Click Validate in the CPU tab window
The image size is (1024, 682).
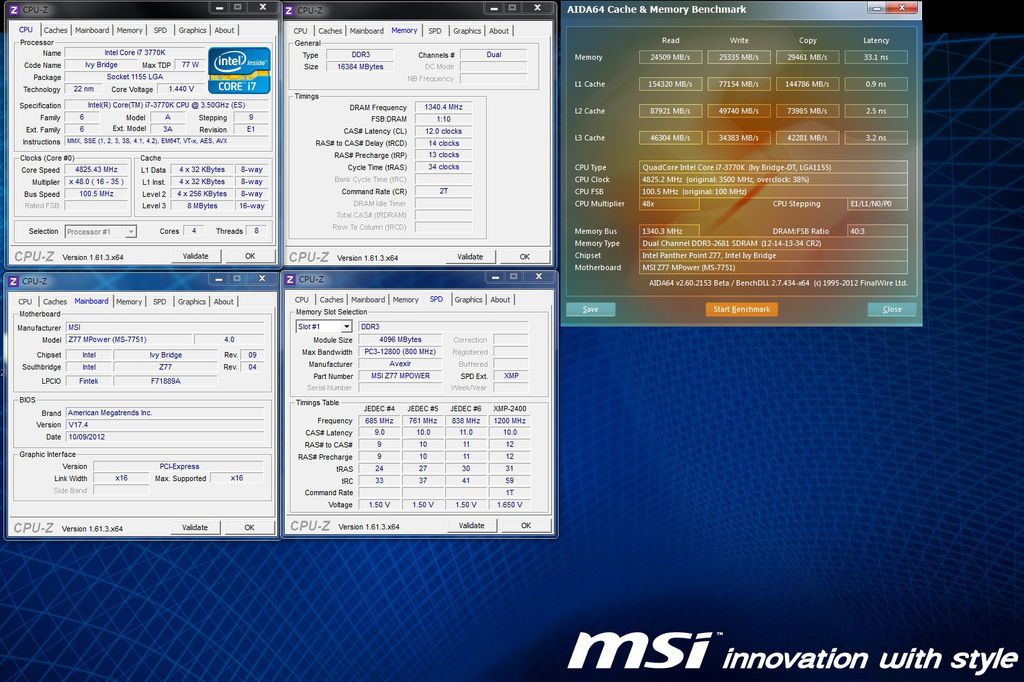point(195,256)
